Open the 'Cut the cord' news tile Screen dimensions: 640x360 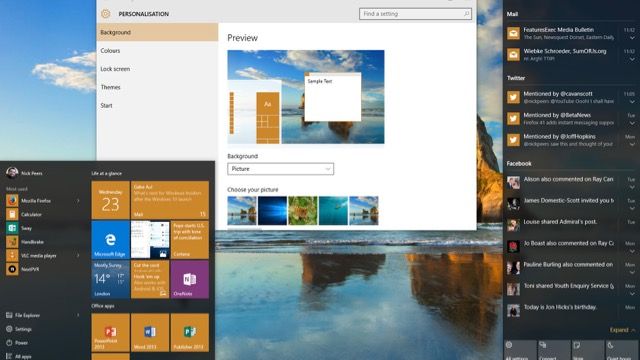click(150, 280)
